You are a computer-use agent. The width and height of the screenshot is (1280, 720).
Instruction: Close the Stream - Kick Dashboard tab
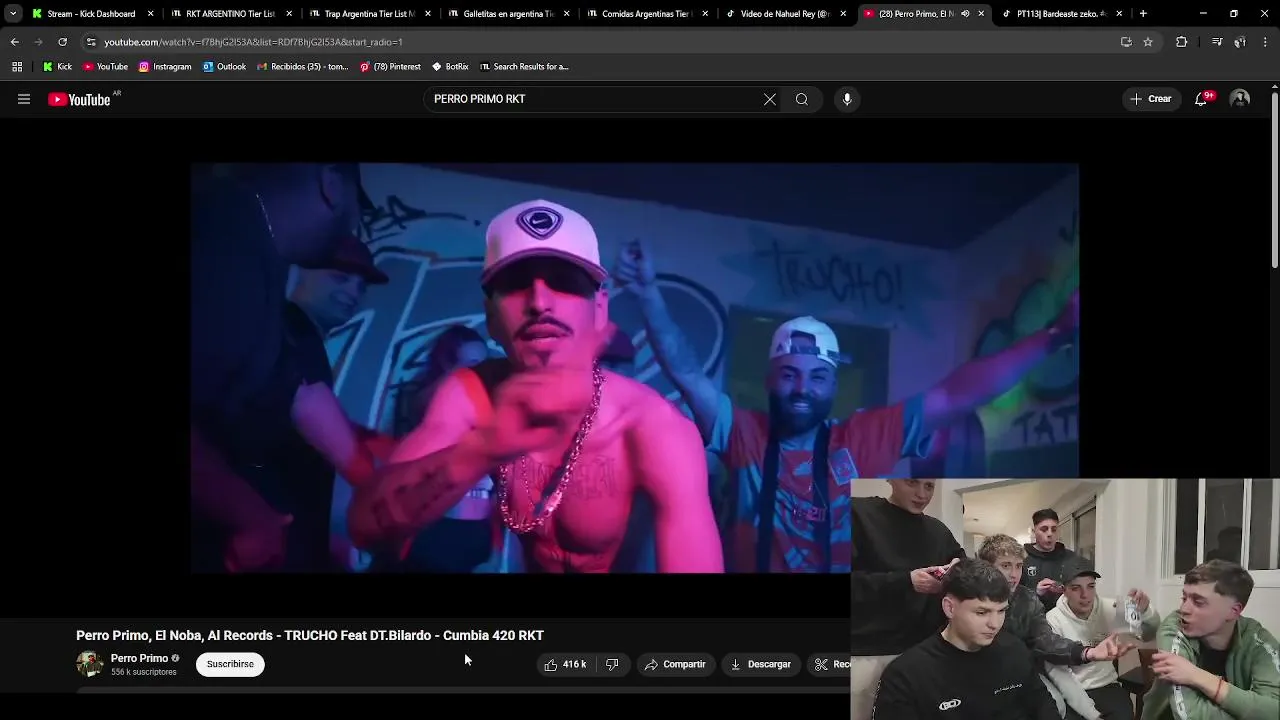[x=151, y=14]
